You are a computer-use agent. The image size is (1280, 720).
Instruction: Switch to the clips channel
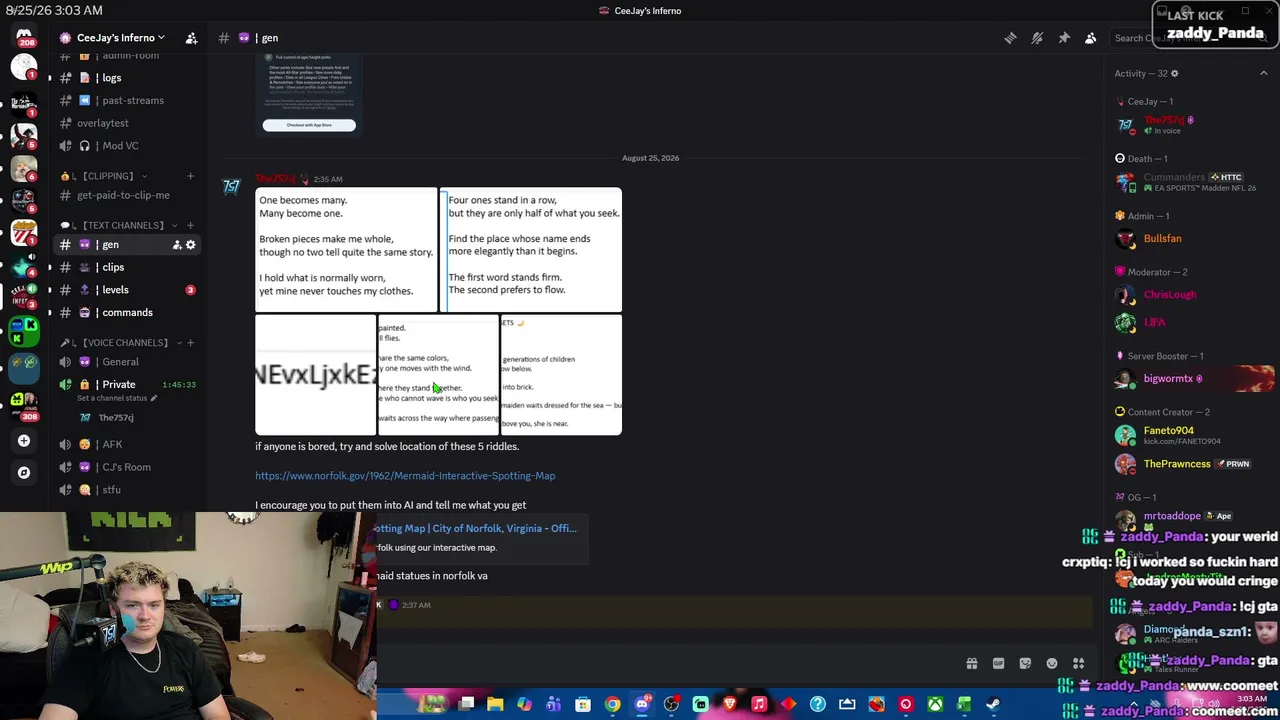tap(127, 267)
